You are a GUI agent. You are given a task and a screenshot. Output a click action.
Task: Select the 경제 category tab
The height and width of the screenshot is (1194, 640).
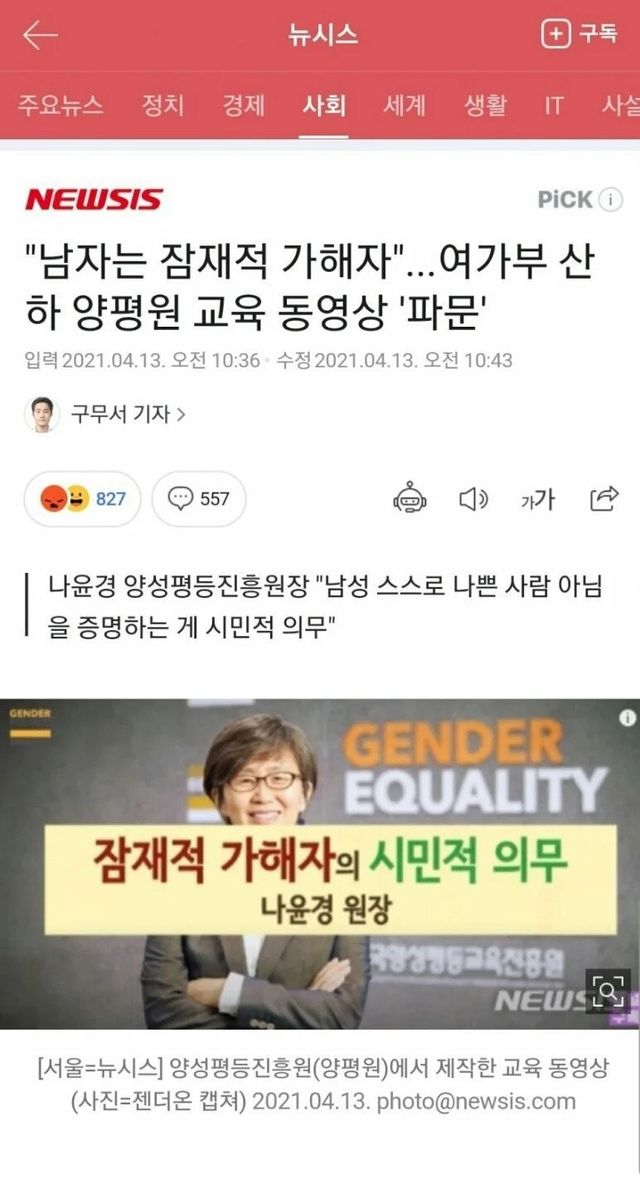tap(244, 105)
